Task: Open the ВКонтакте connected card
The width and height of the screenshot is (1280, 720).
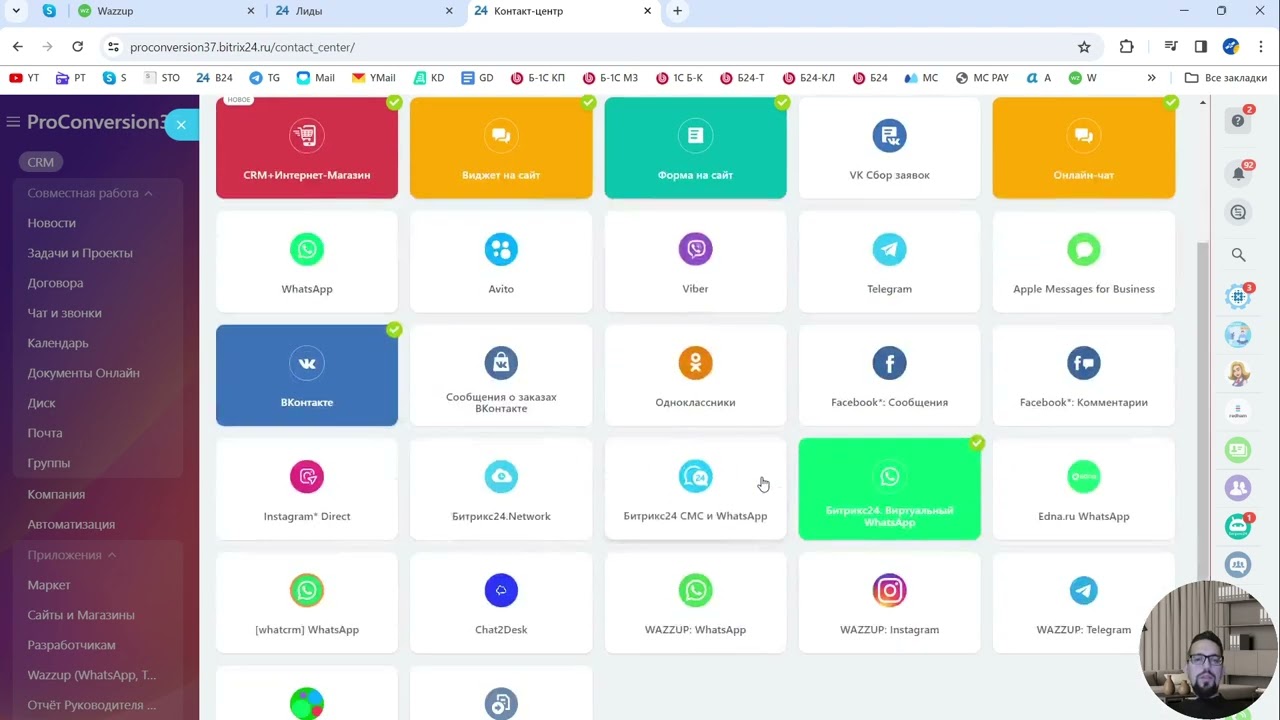Action: point(307,376)
